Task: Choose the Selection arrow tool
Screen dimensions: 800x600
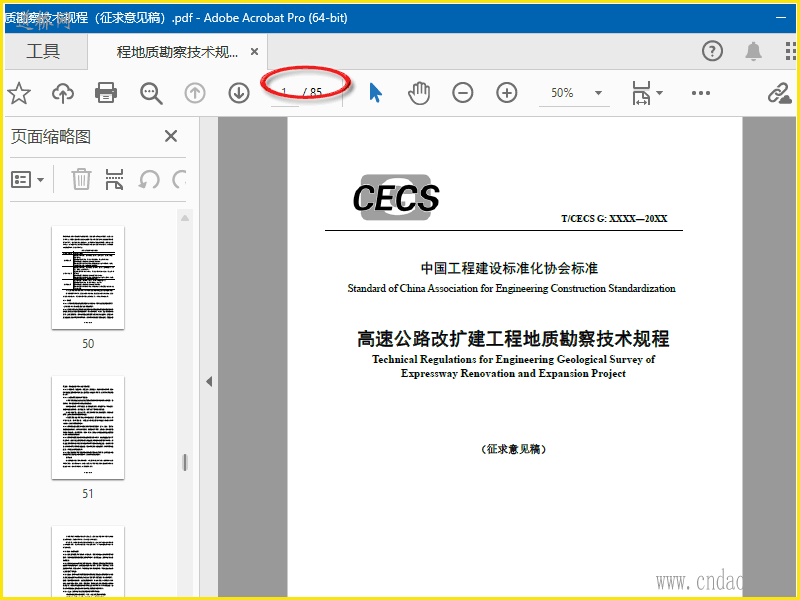Action: 376,93
